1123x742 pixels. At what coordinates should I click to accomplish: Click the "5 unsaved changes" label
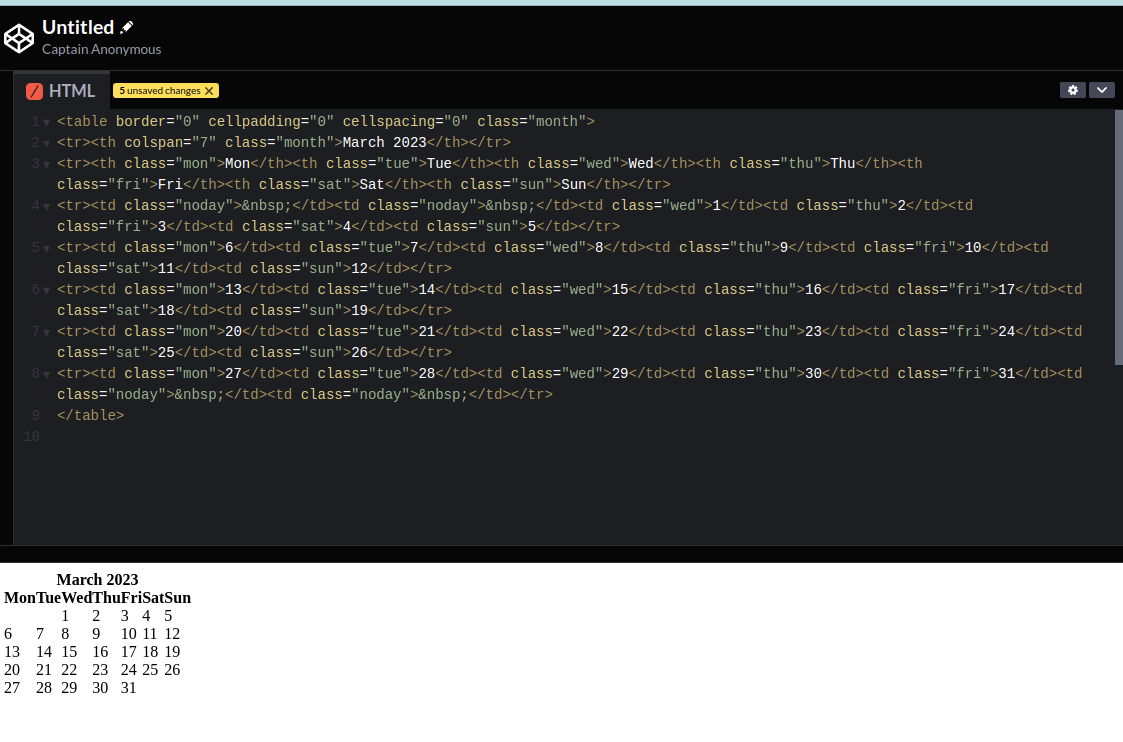[x=160, y=91]
